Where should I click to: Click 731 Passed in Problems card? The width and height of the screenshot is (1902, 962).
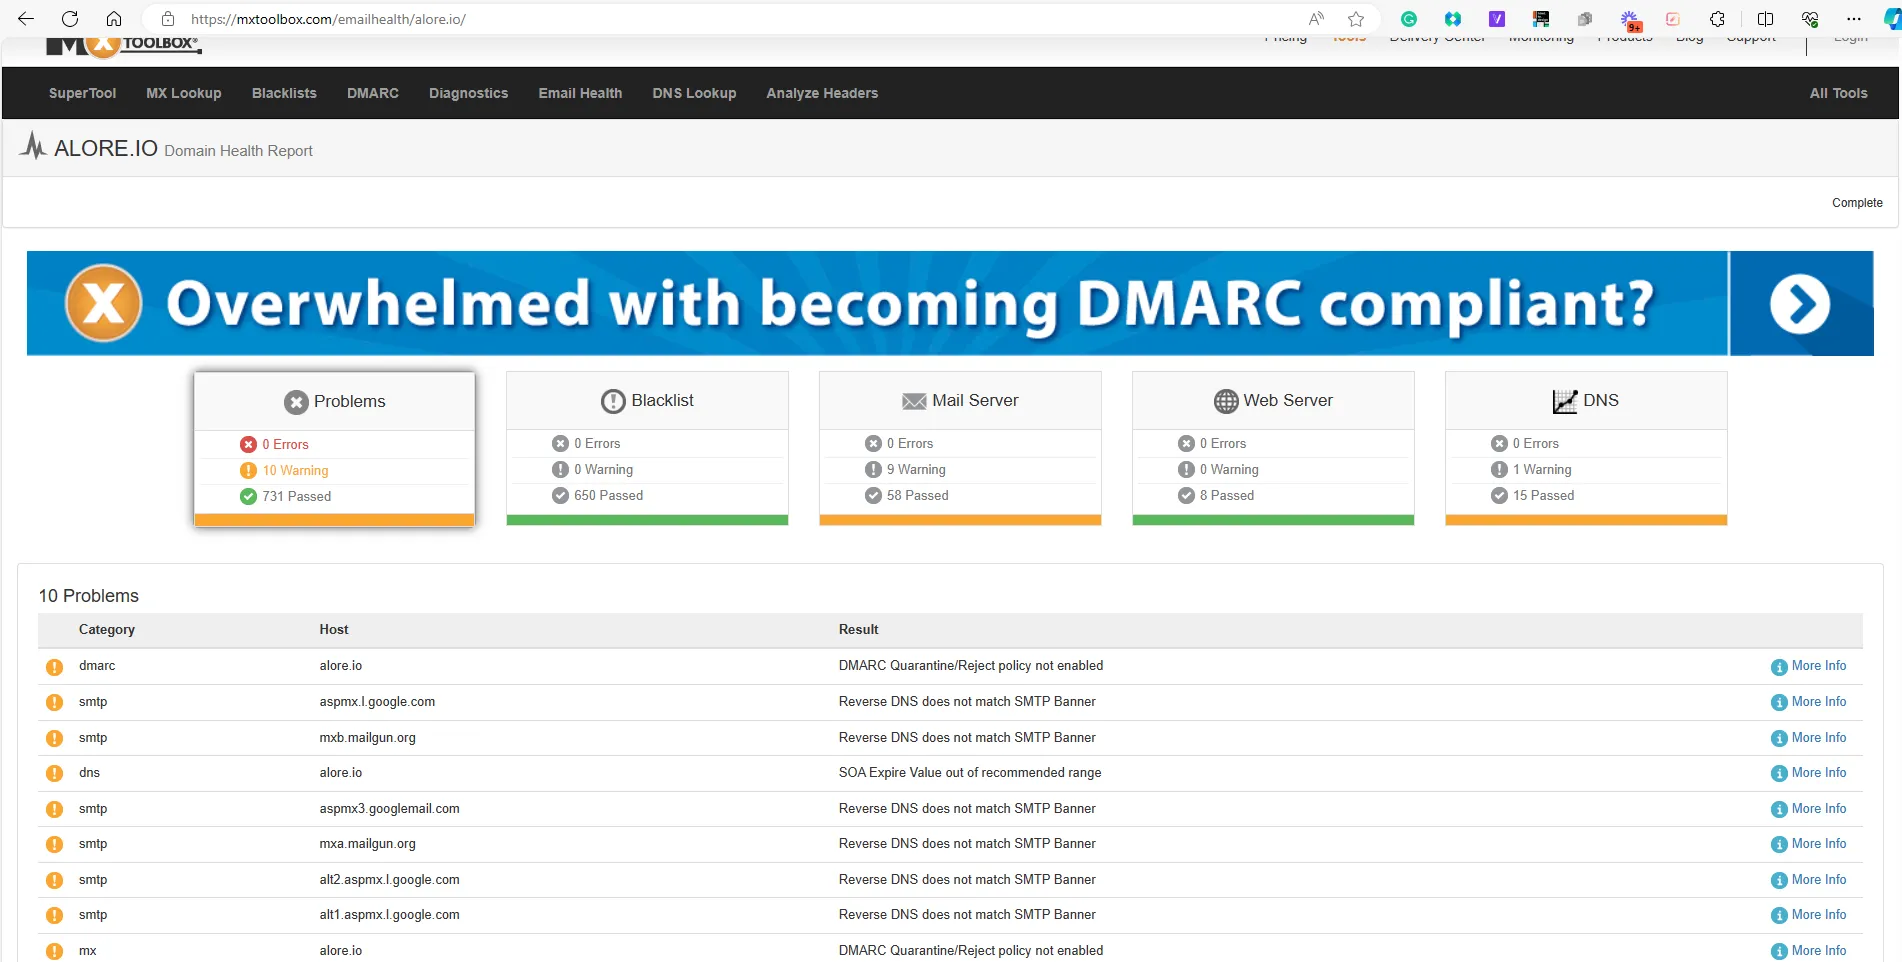coord(296,496)
